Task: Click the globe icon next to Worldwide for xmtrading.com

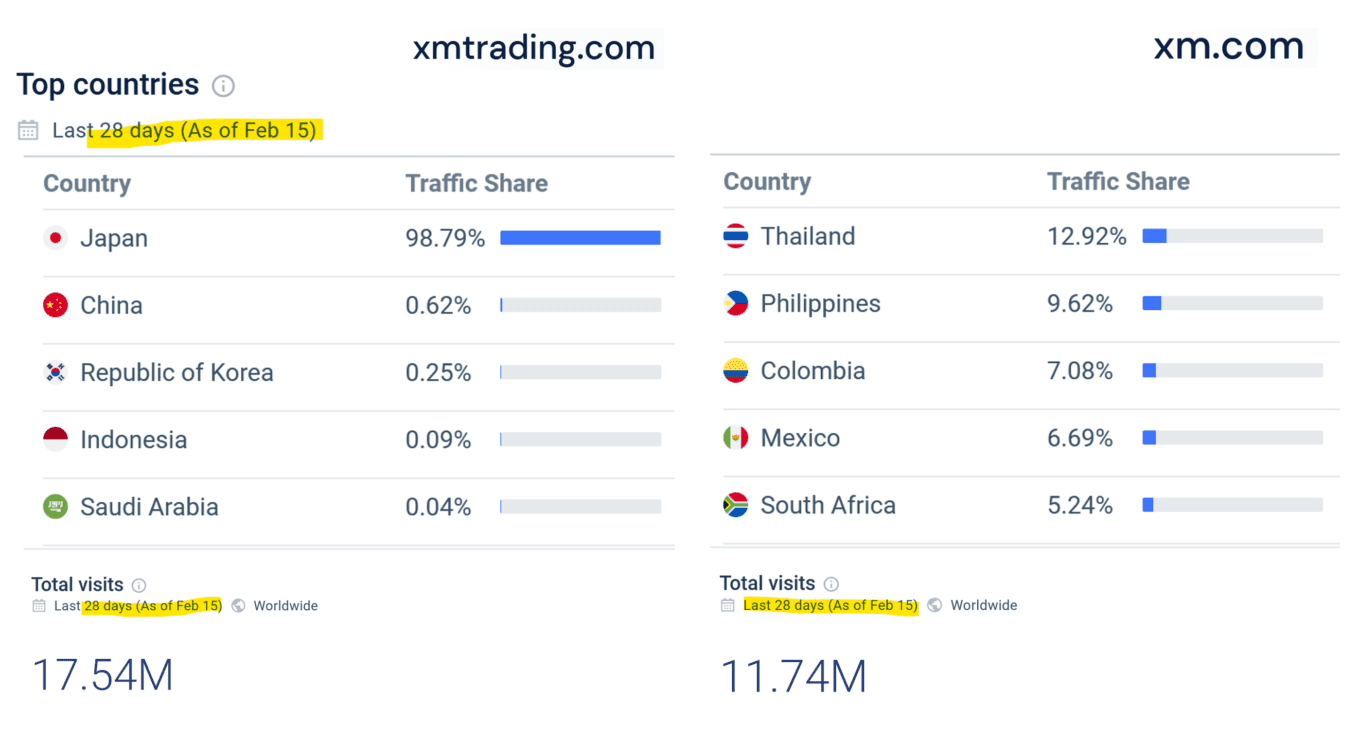Action: click(x=236, y=605)
